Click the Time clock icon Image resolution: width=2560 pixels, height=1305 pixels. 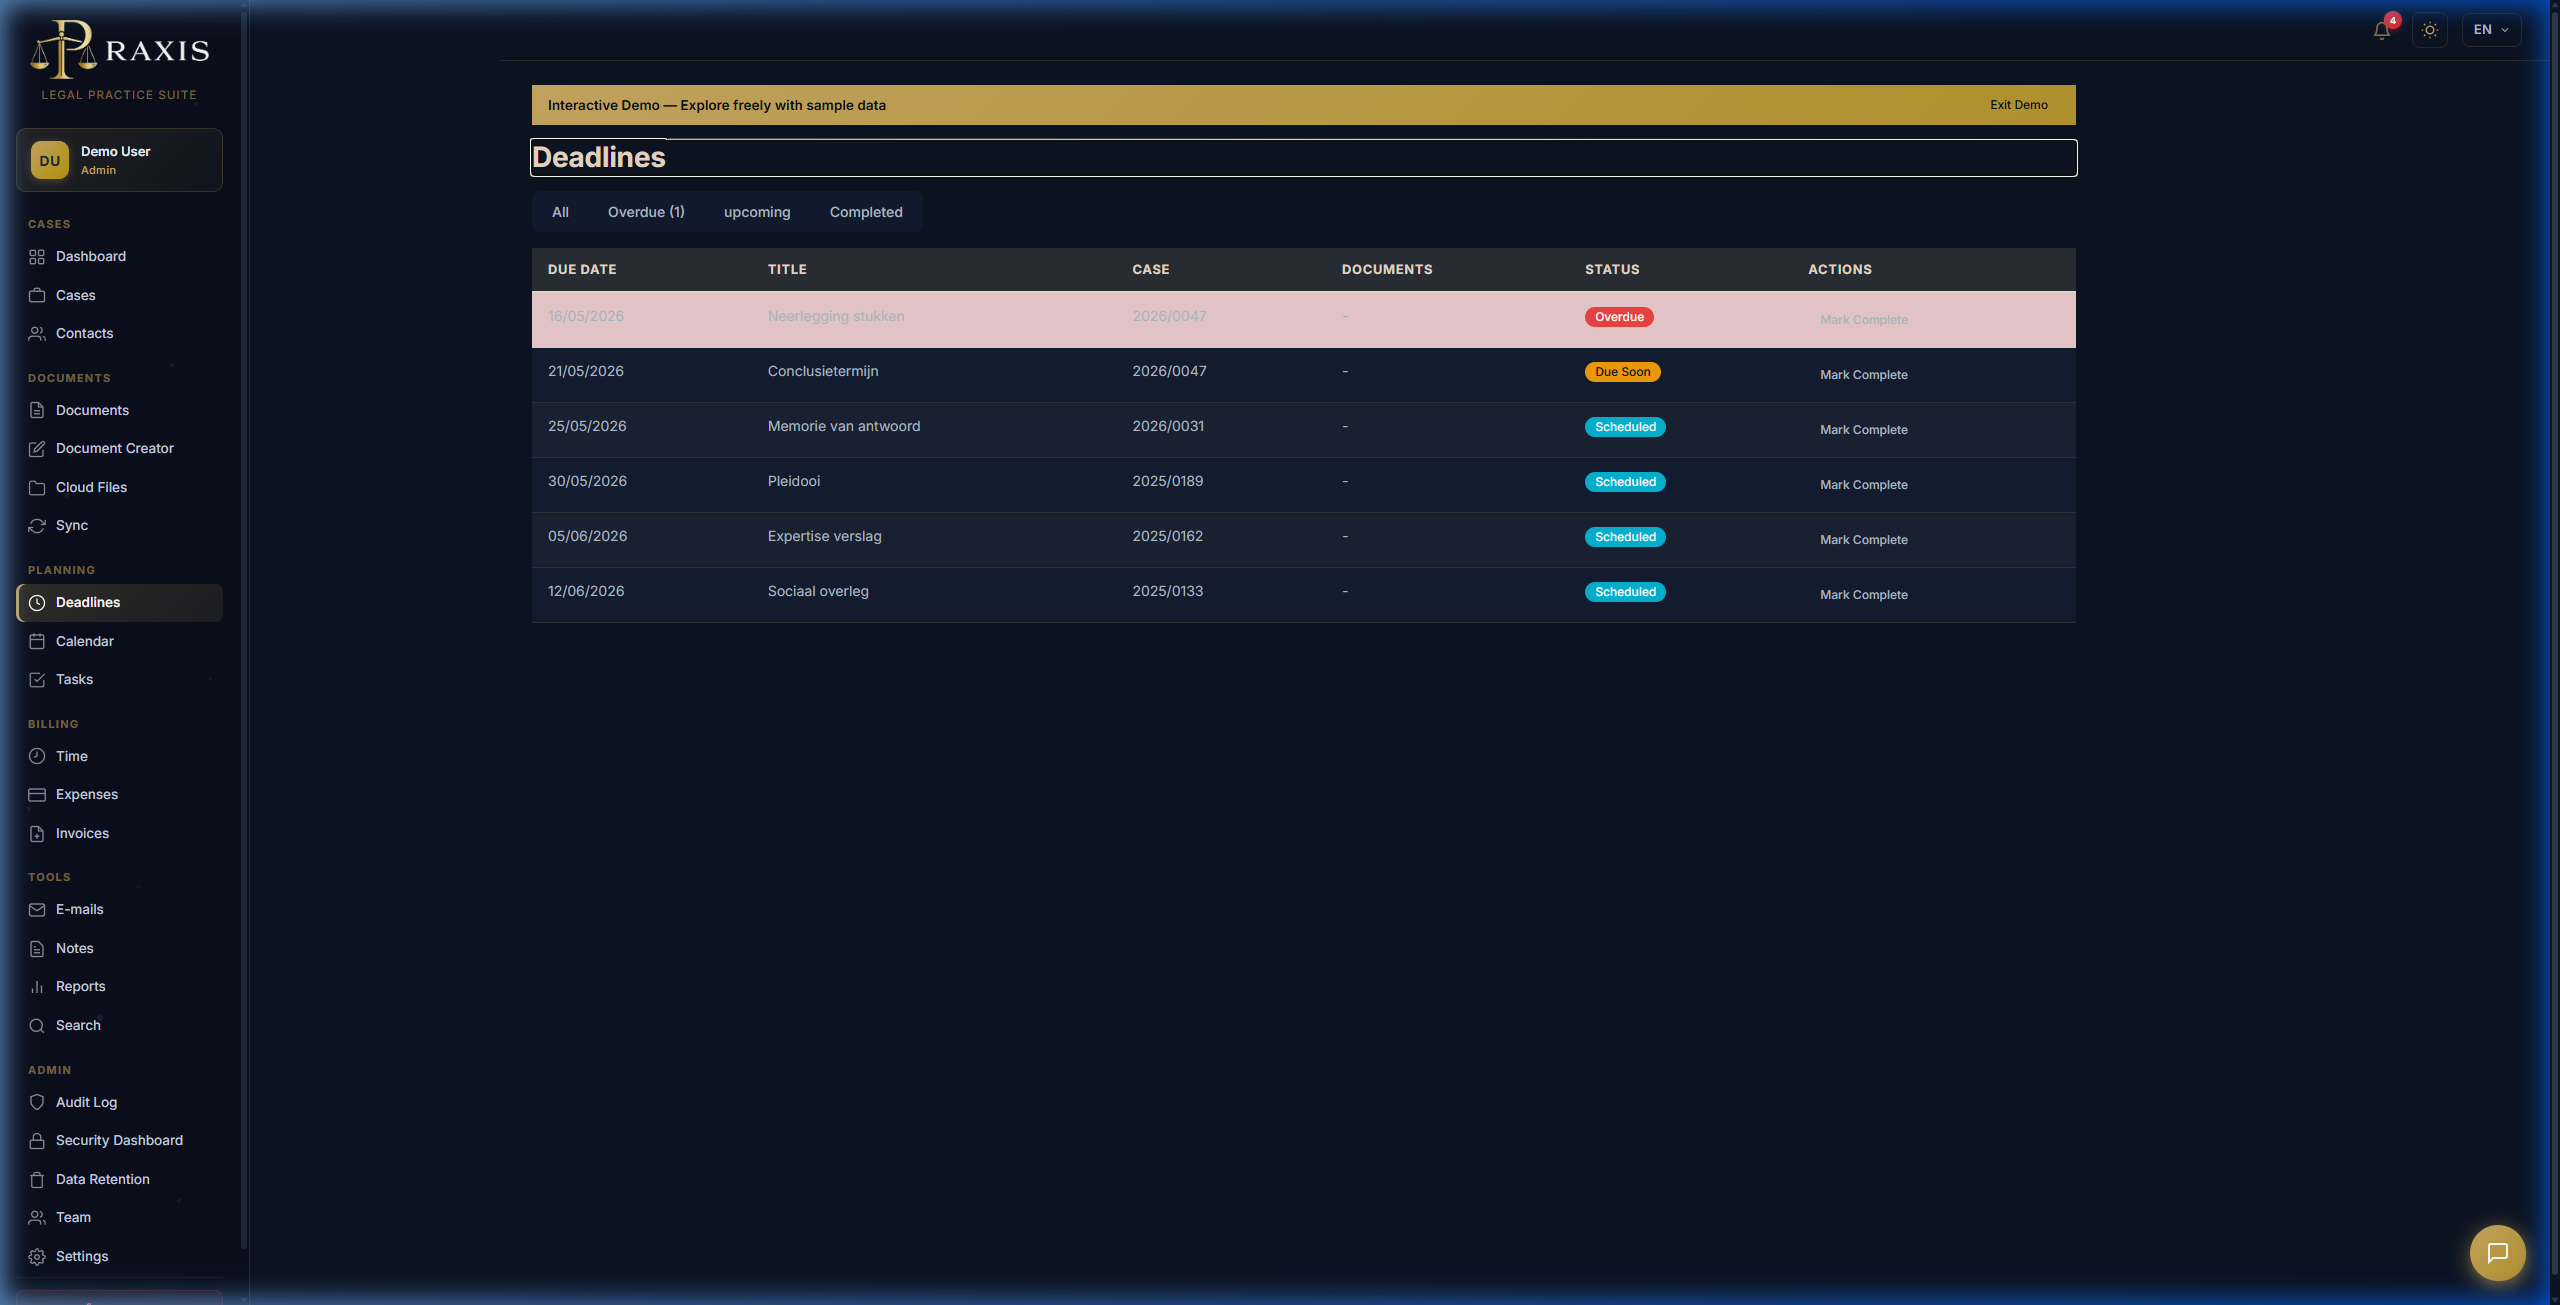[37, 756]
